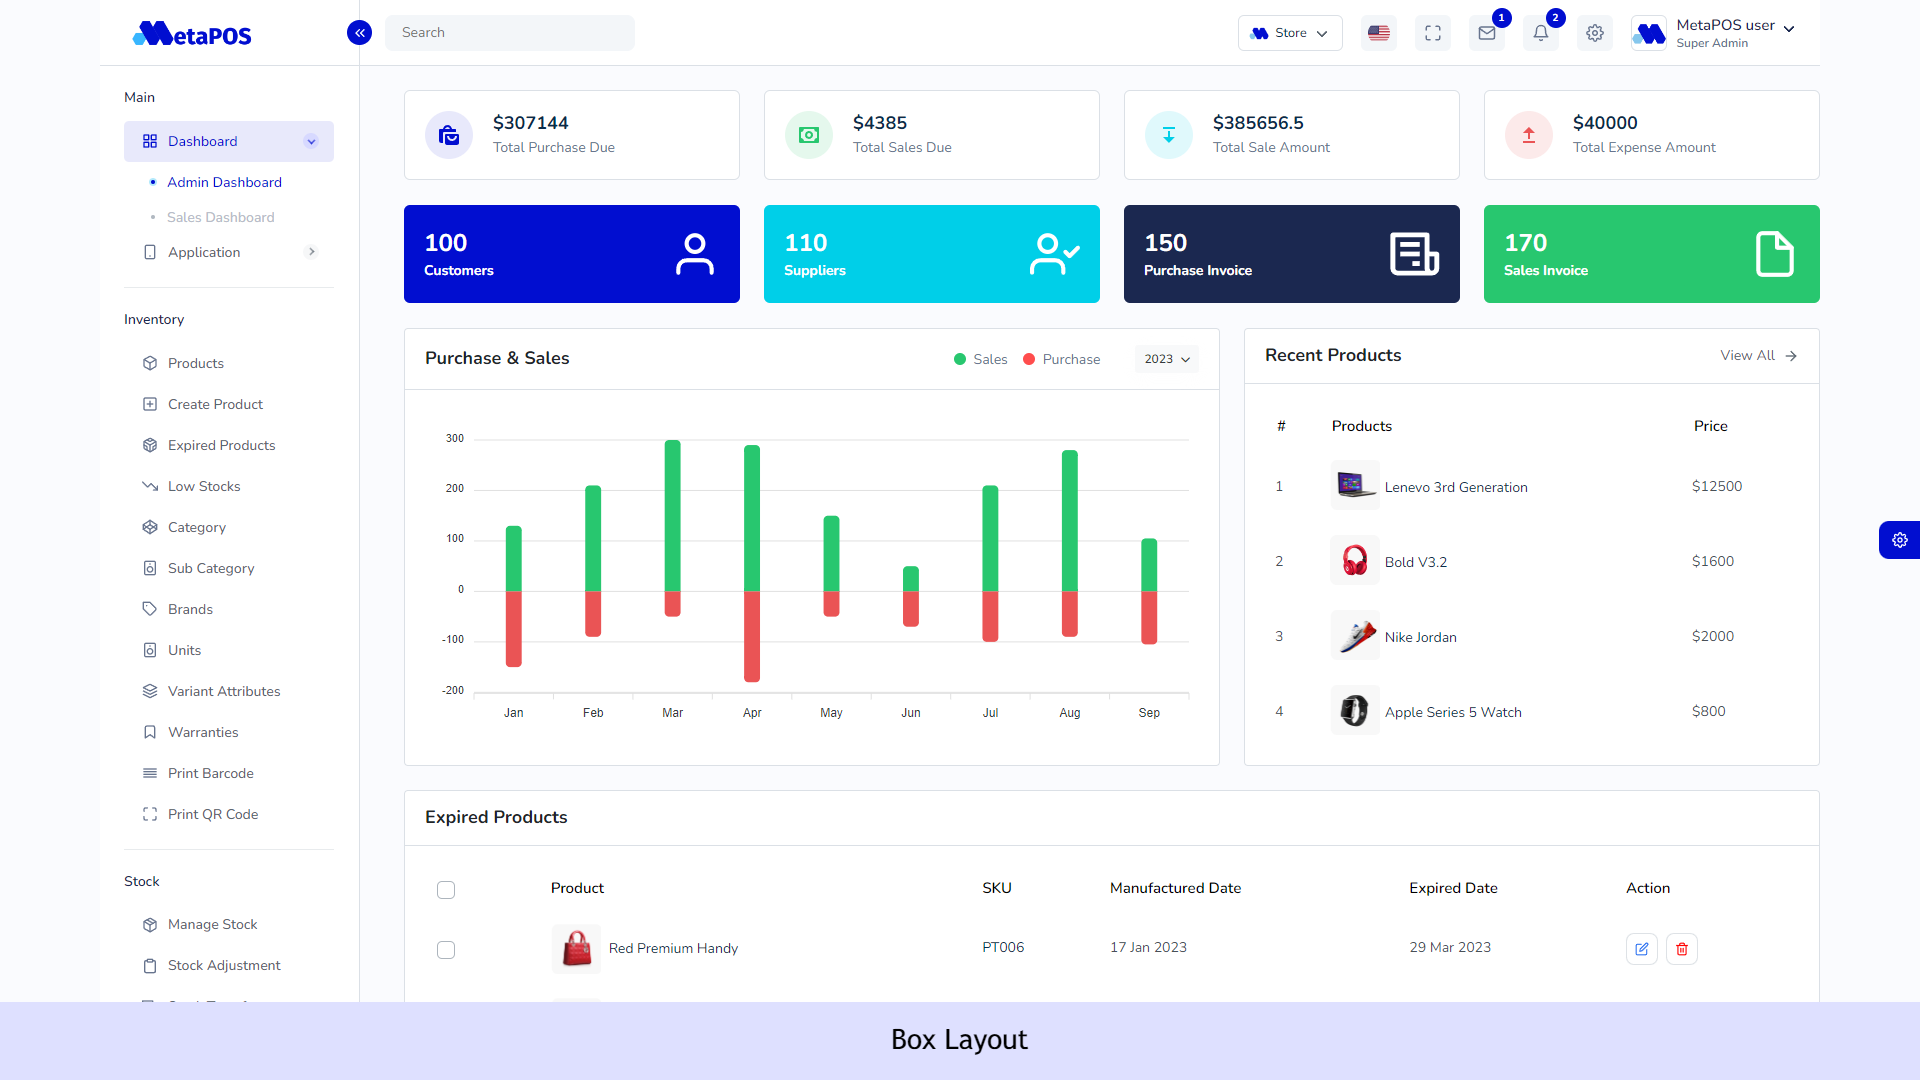Toggle the Purchase series in chart legend
Viewport: 1920px width, 1080px height.
1062,359
